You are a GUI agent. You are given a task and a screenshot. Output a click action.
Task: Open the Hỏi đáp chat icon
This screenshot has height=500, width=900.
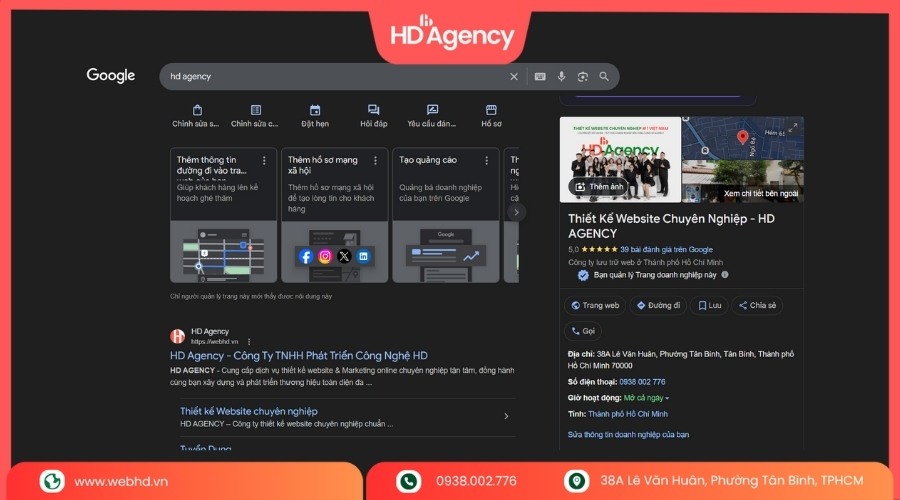point(374,110)
